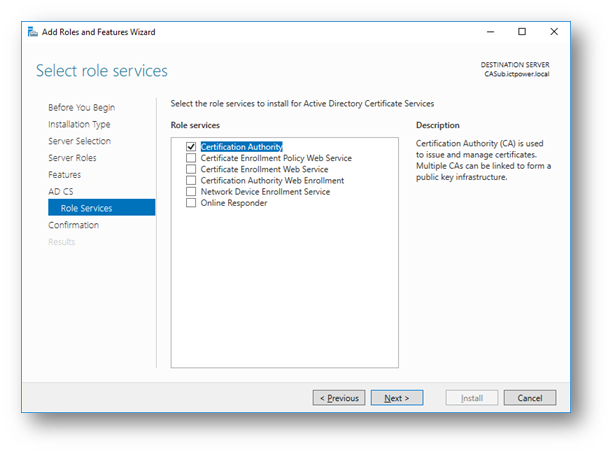Proceed with the Next button
Viewport: 613px width, 455px height.
point(396,398)
